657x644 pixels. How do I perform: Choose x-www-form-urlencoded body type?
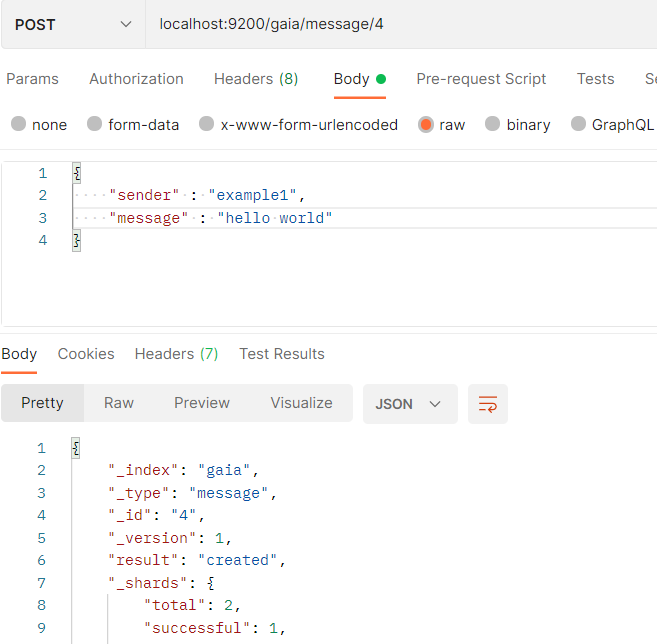pyautogui.click(x=298, y=124)
